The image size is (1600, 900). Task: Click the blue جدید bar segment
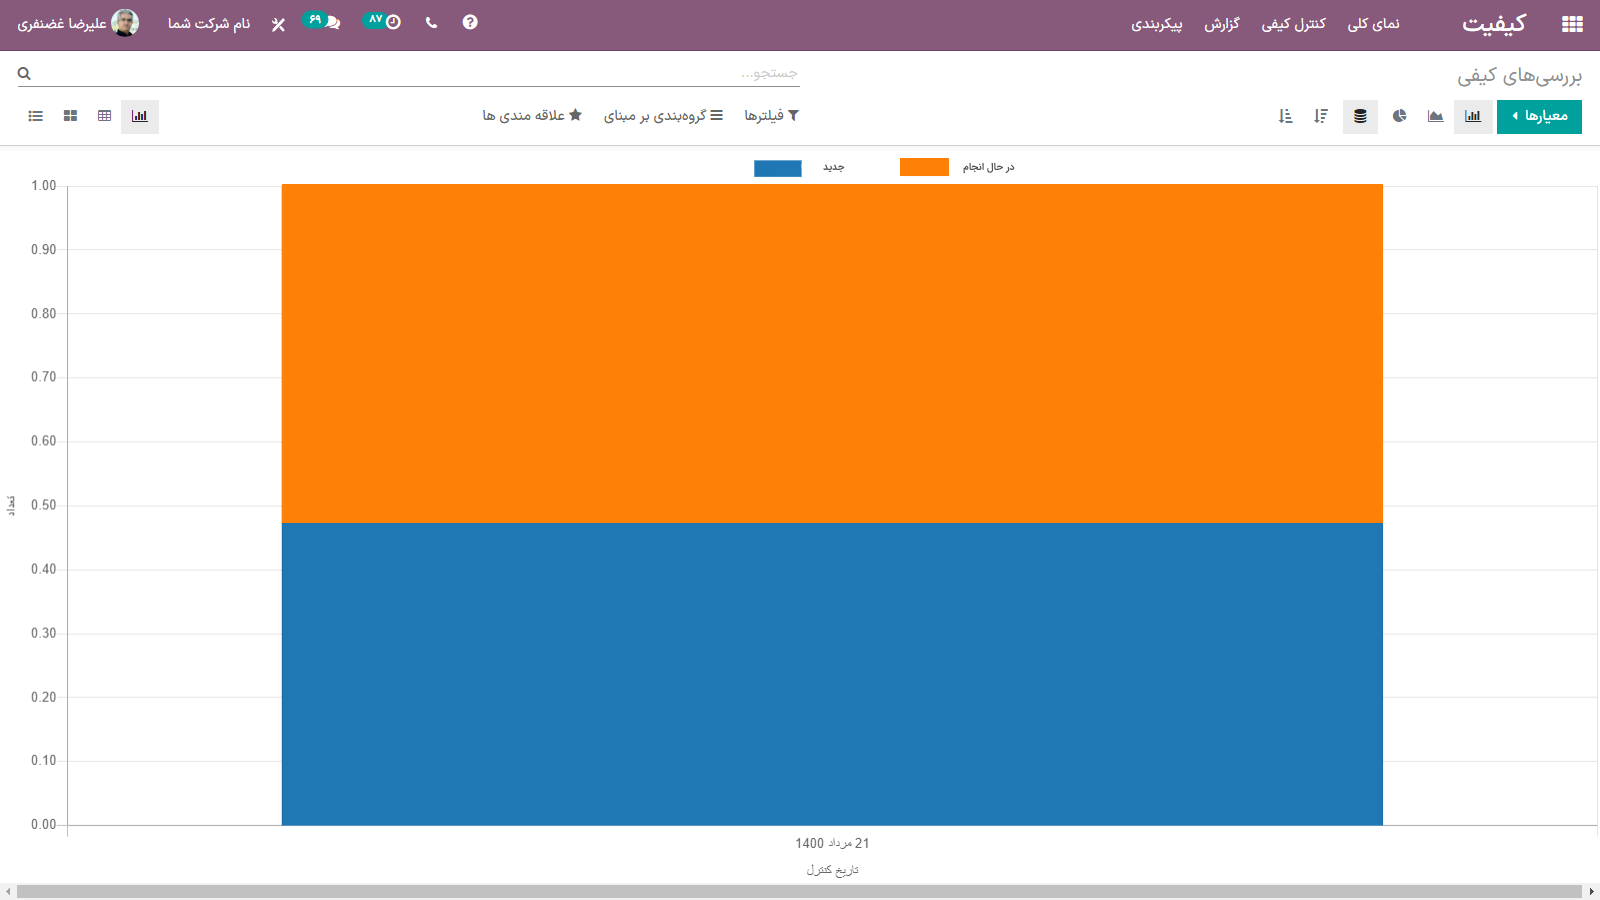coord(832,674)
